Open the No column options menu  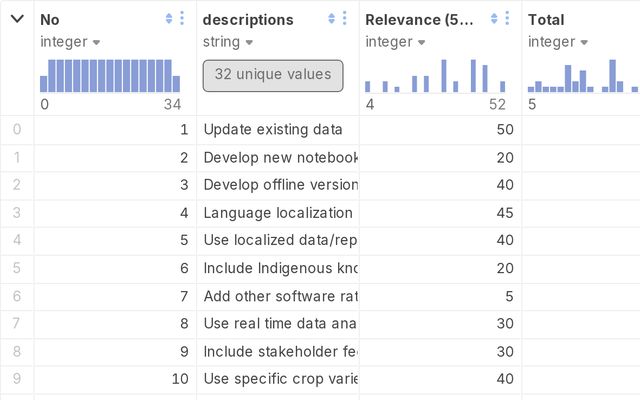181,19
